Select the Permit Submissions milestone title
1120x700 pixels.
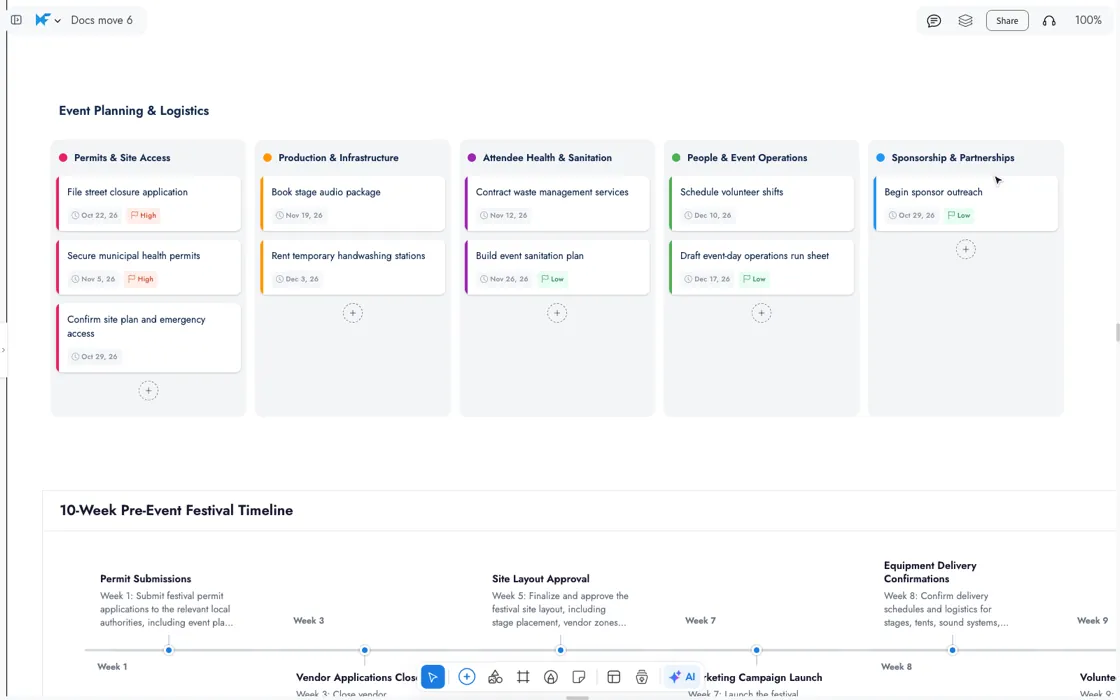pyautogui.click(x=146, y=579)
